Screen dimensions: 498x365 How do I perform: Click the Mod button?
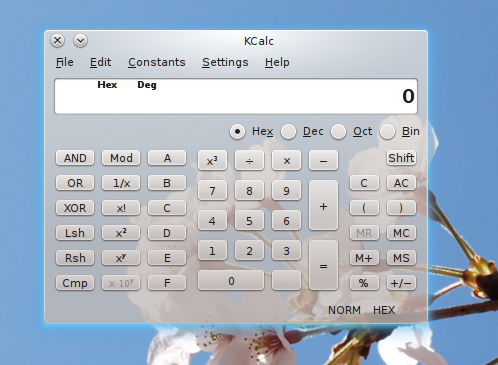pos(121,158)
